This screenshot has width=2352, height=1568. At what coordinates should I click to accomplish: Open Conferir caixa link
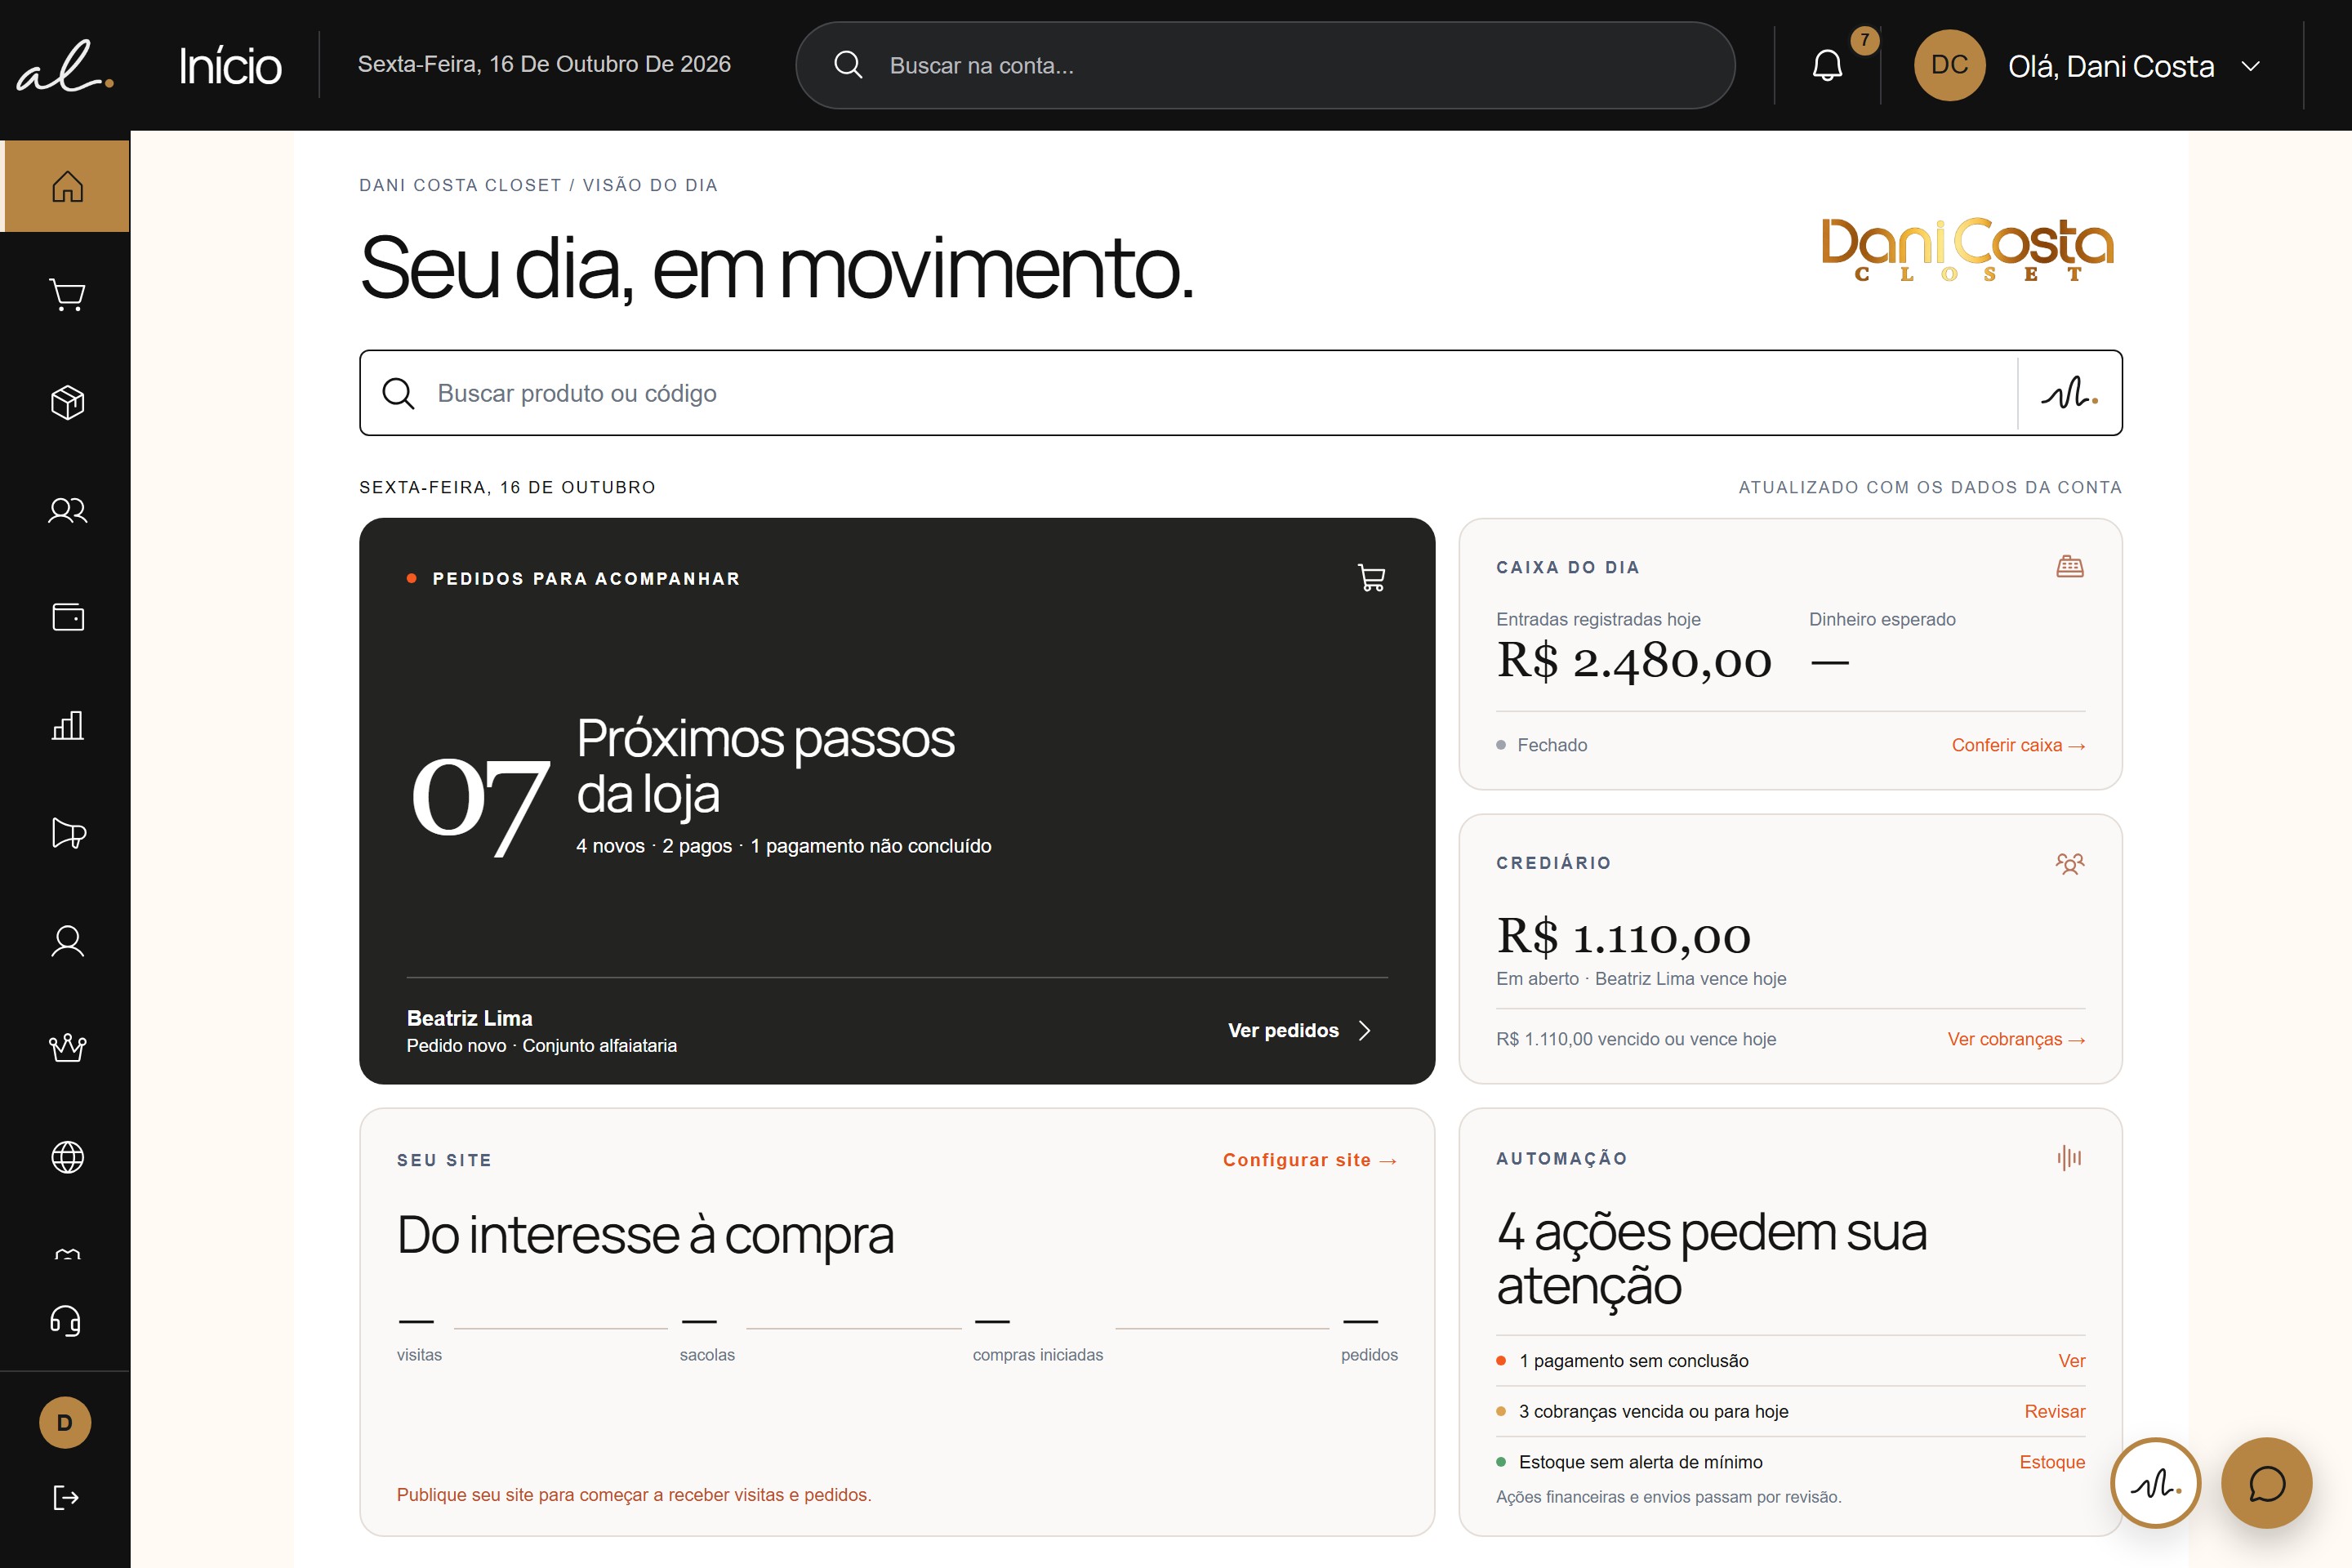[2018, 745]
